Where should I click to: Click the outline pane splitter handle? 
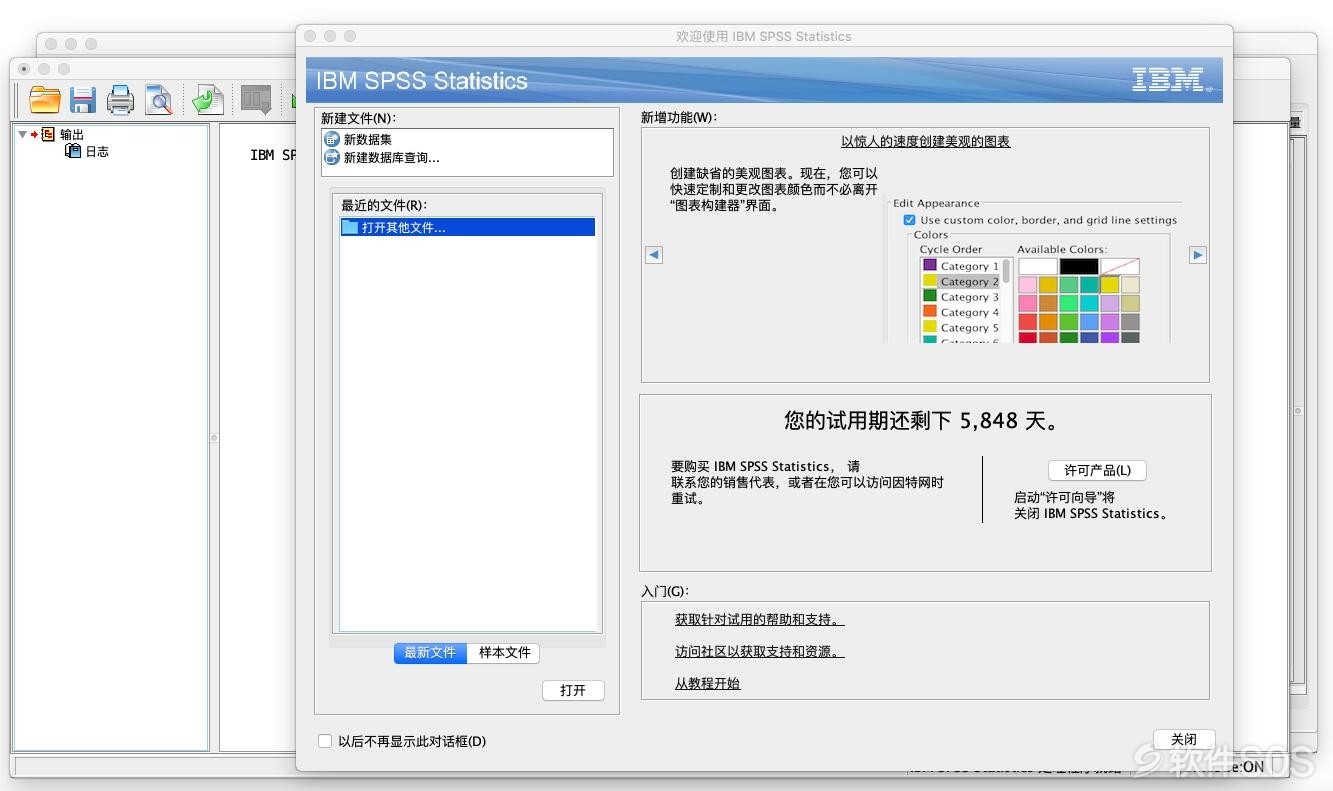tap(214, 438)
